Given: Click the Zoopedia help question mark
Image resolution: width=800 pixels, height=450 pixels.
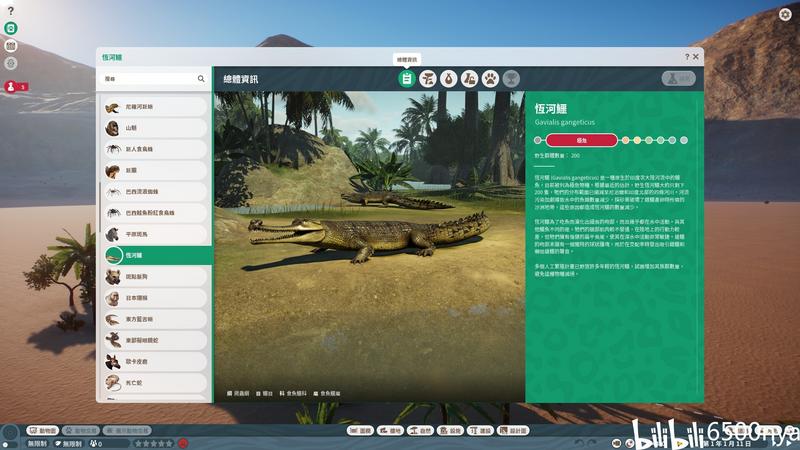Looking at the screenshot, I should tap(687, 57).
